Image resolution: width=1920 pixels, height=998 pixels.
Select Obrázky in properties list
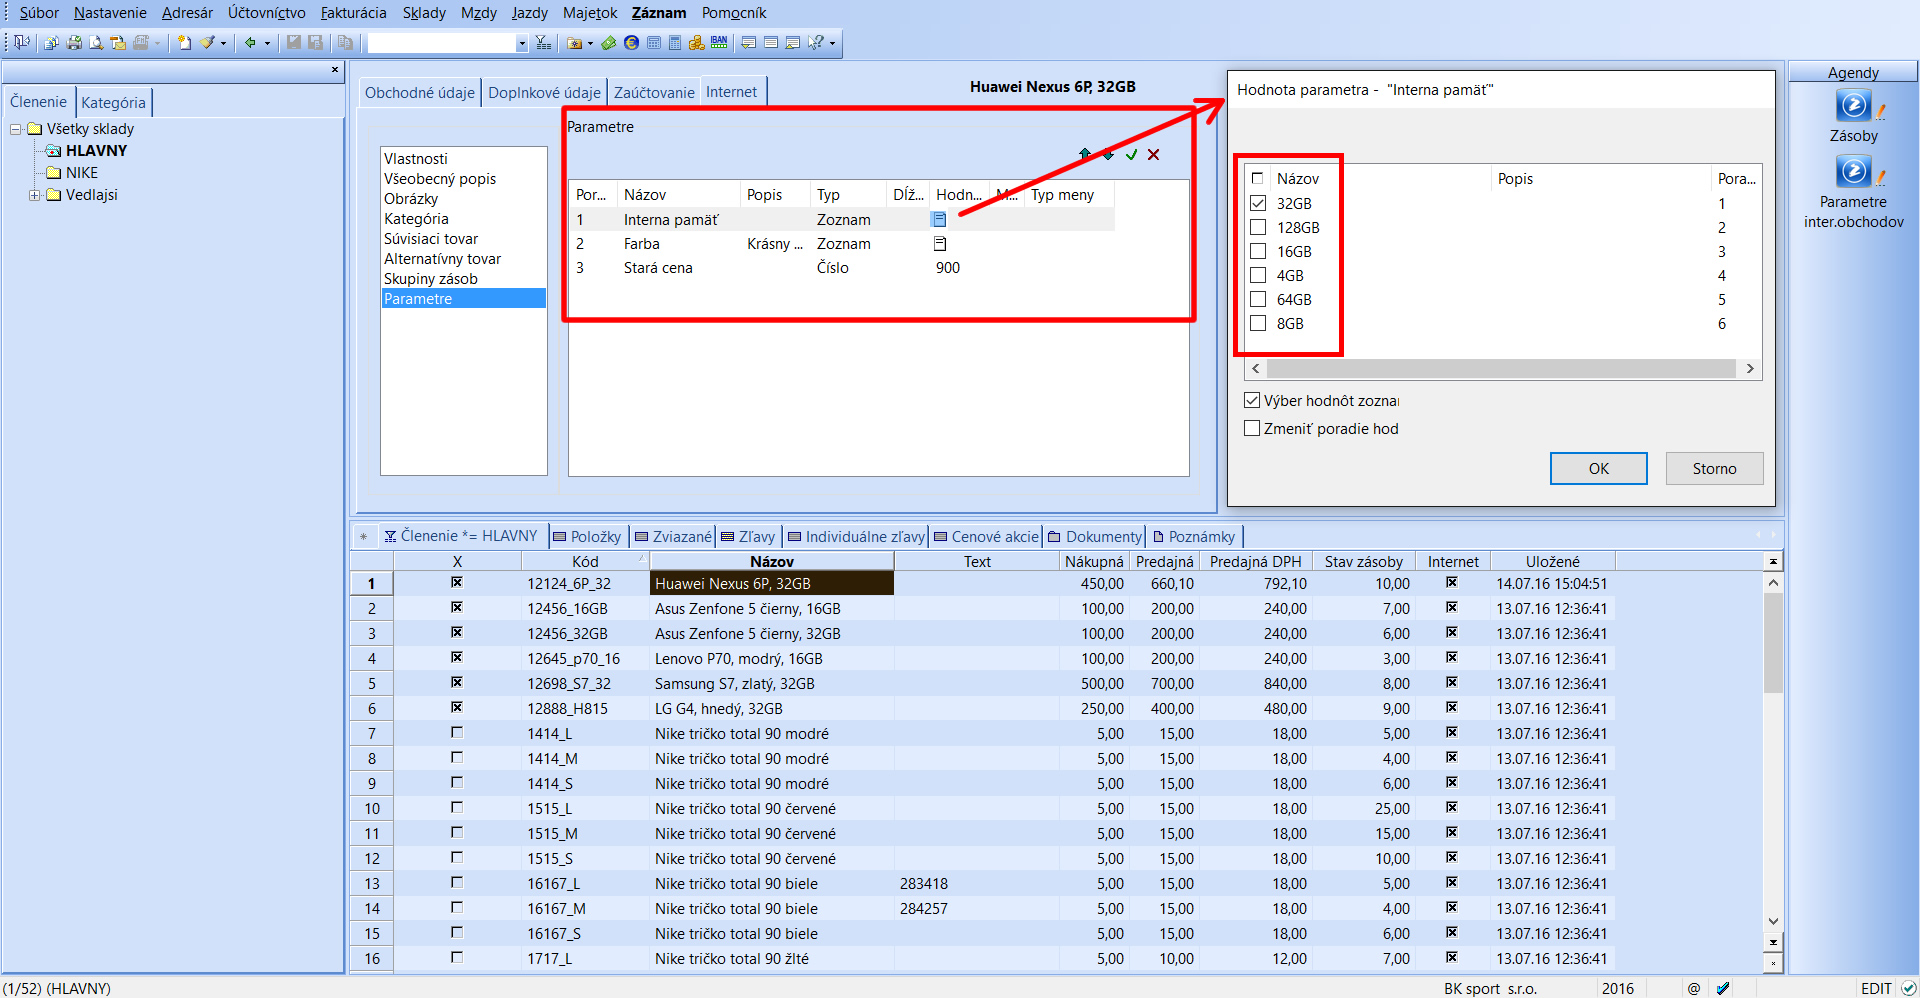pyautogui.click(x=411, y=199)
